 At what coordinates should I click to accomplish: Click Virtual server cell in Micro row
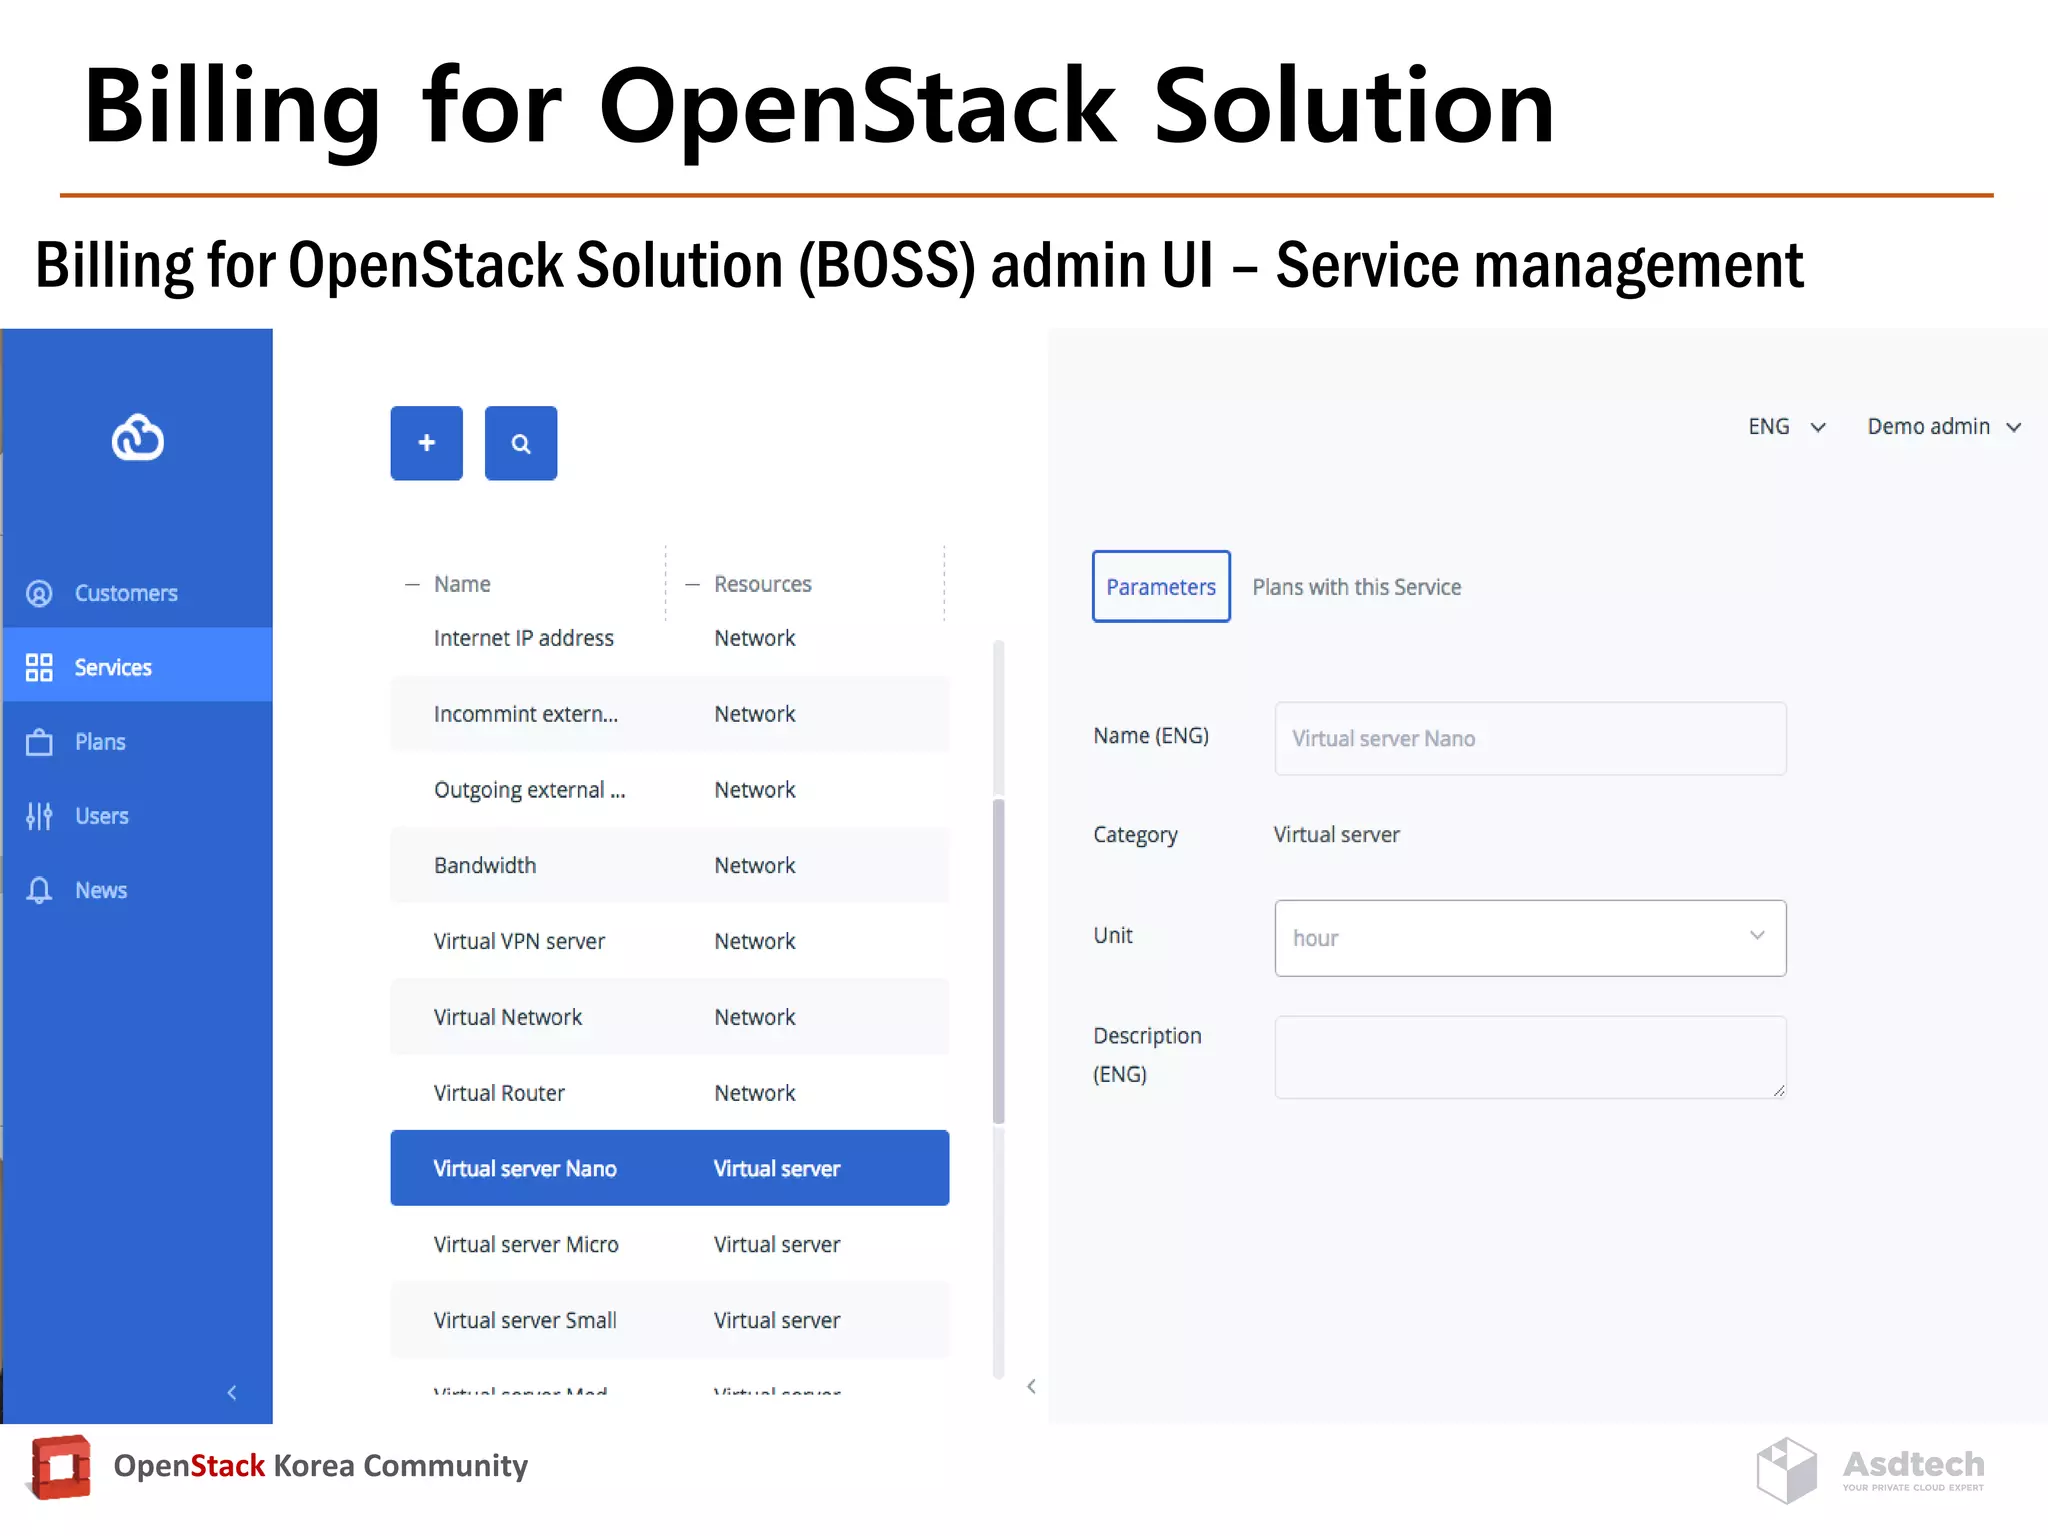(x=777, y=1244)
